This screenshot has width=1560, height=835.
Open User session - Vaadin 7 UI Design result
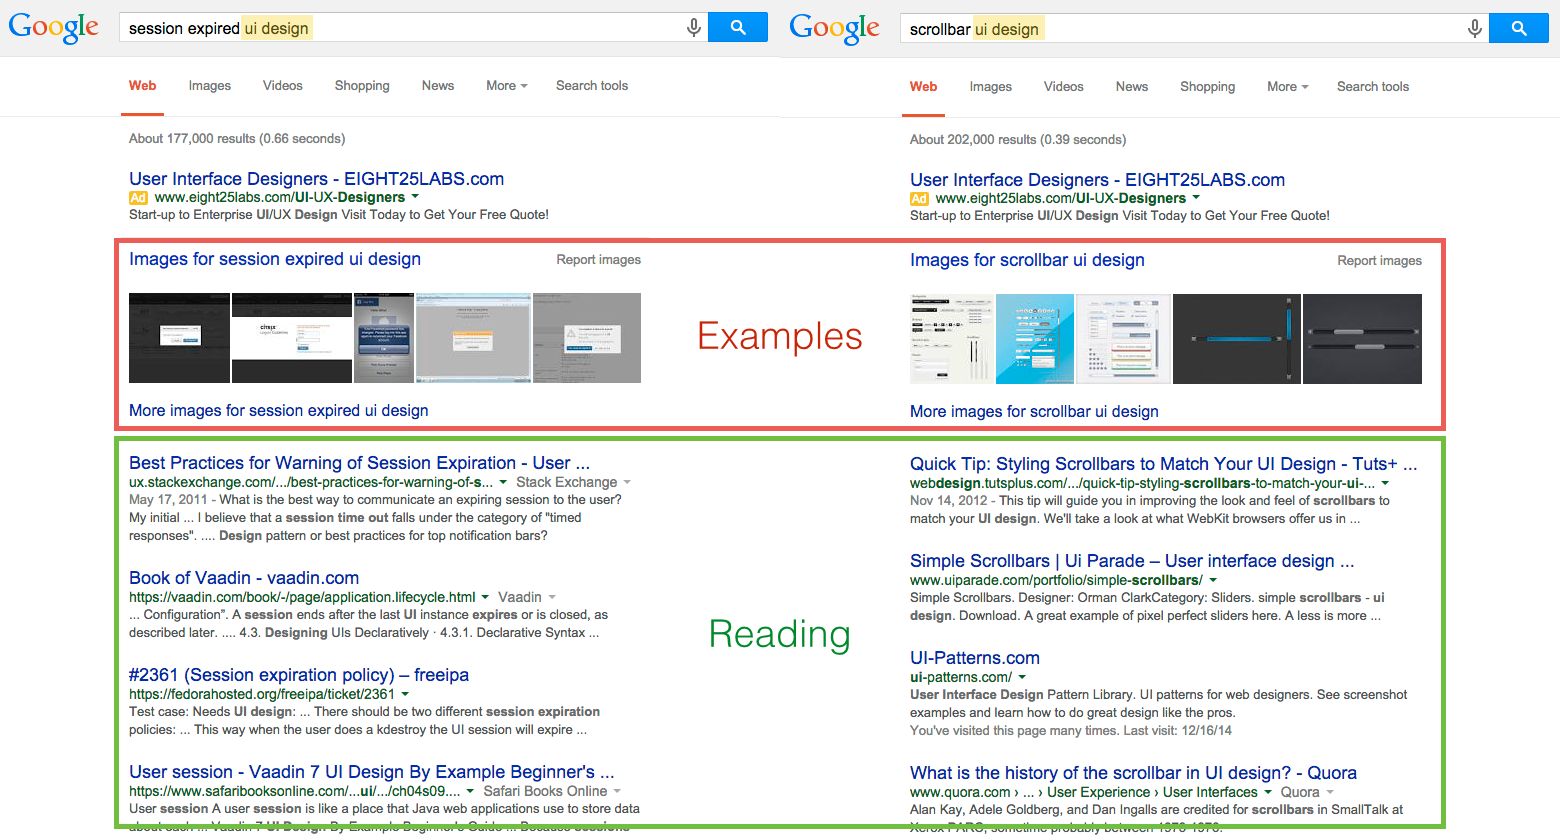372,772
